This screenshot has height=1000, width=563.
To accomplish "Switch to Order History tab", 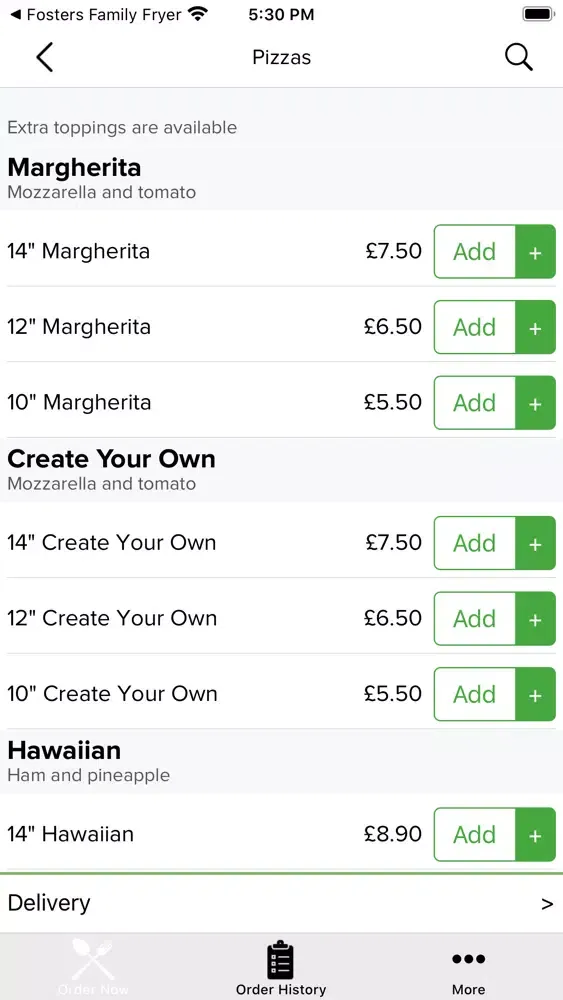I will [281, 967].
